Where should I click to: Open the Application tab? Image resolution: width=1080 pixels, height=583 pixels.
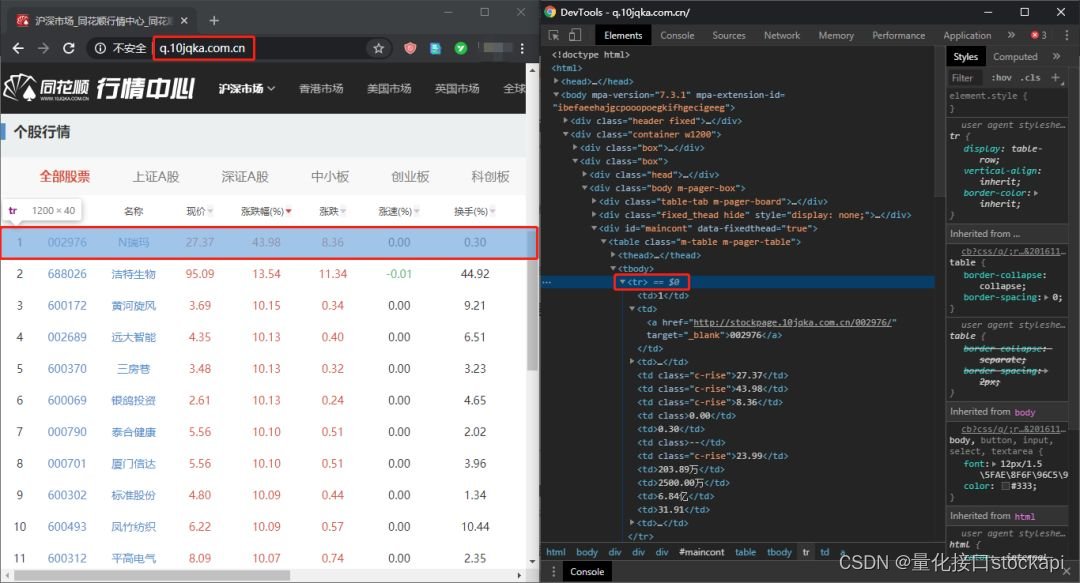(x=967, y=35)
